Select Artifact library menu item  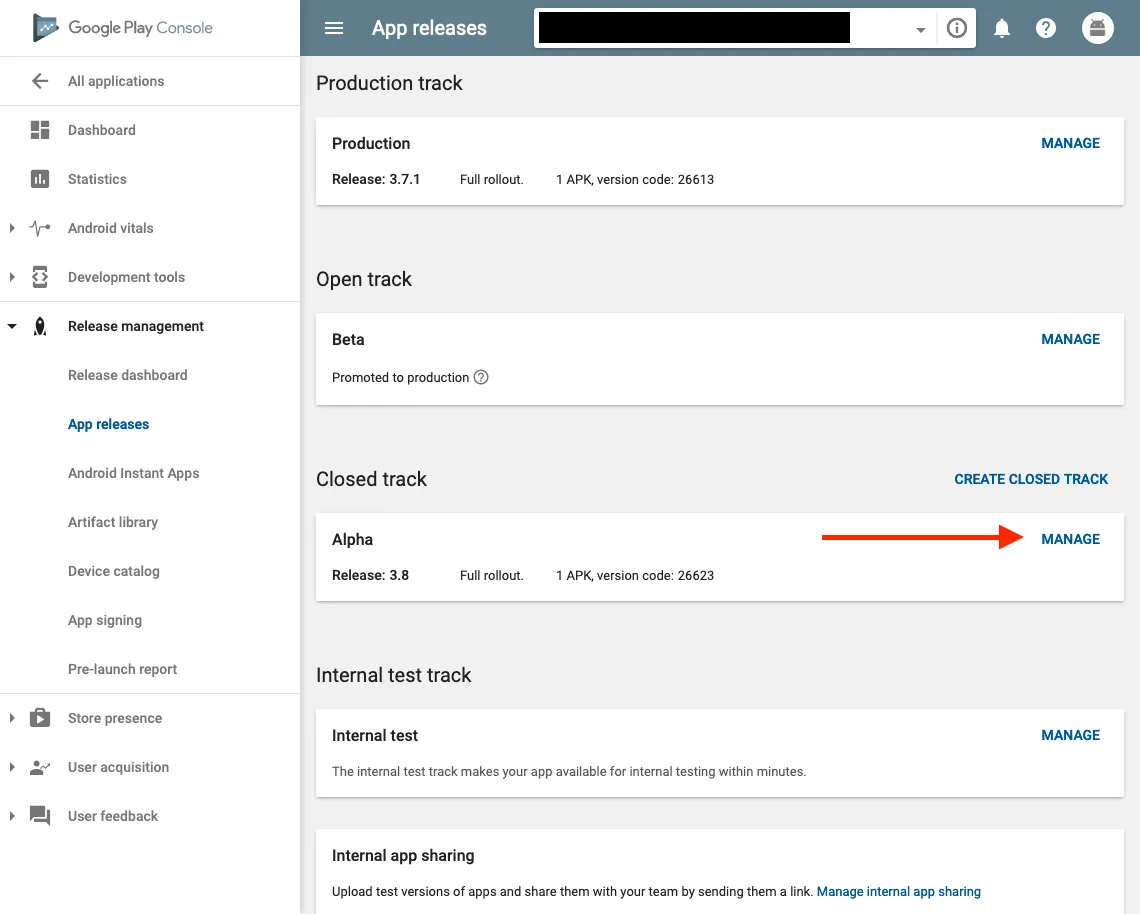(x=113, y=522)
